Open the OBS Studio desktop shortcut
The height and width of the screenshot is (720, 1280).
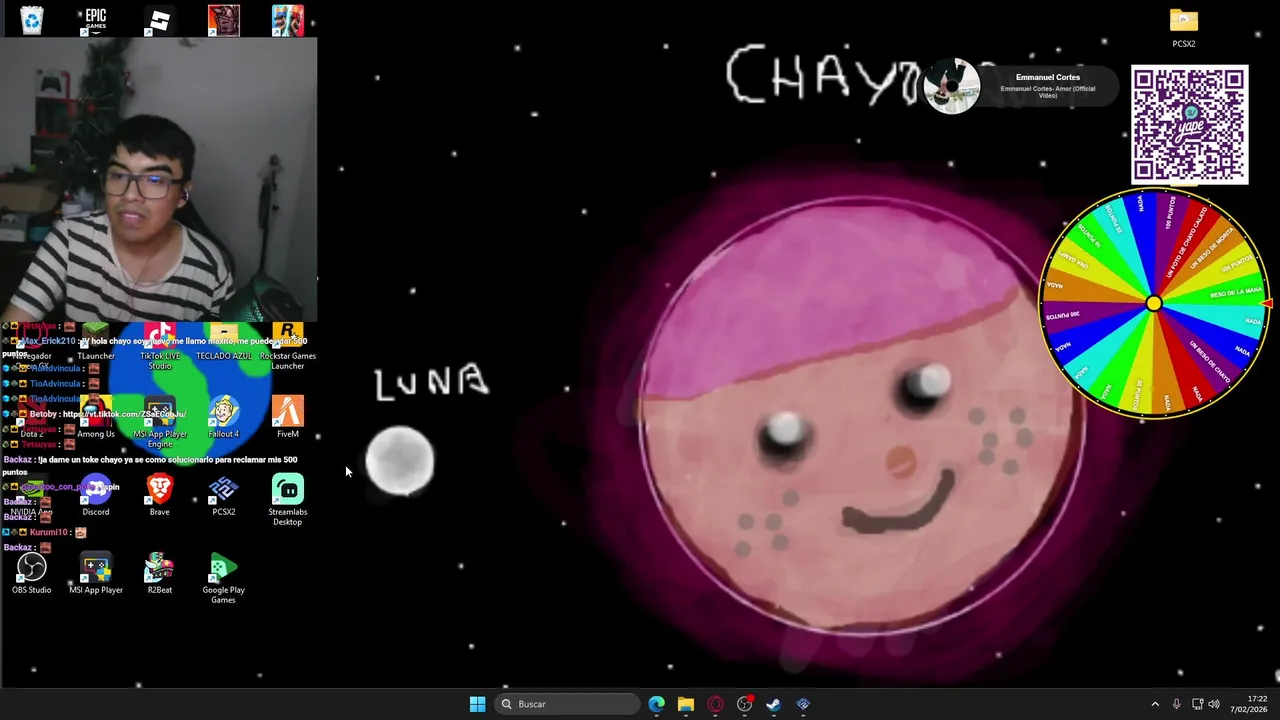(32, 575)
